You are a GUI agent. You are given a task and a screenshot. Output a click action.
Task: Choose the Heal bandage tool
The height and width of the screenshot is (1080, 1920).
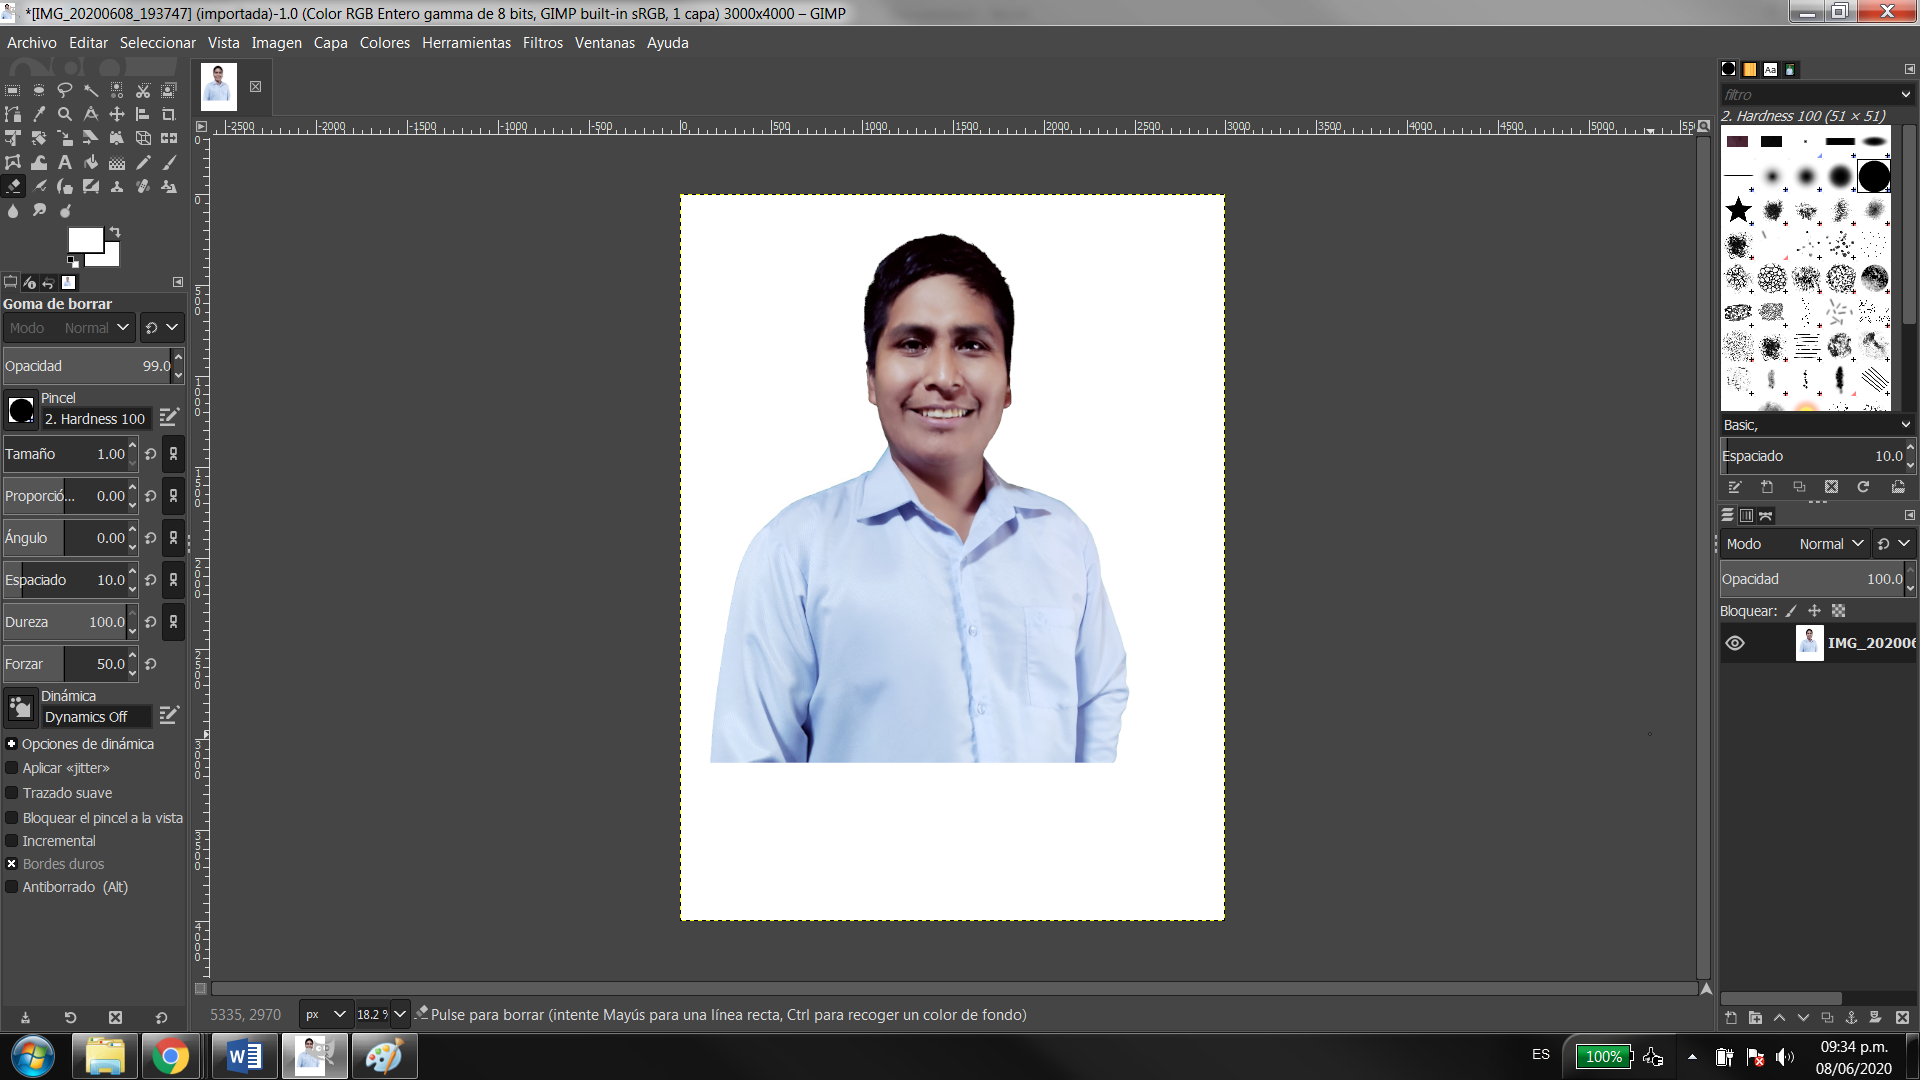143,186
